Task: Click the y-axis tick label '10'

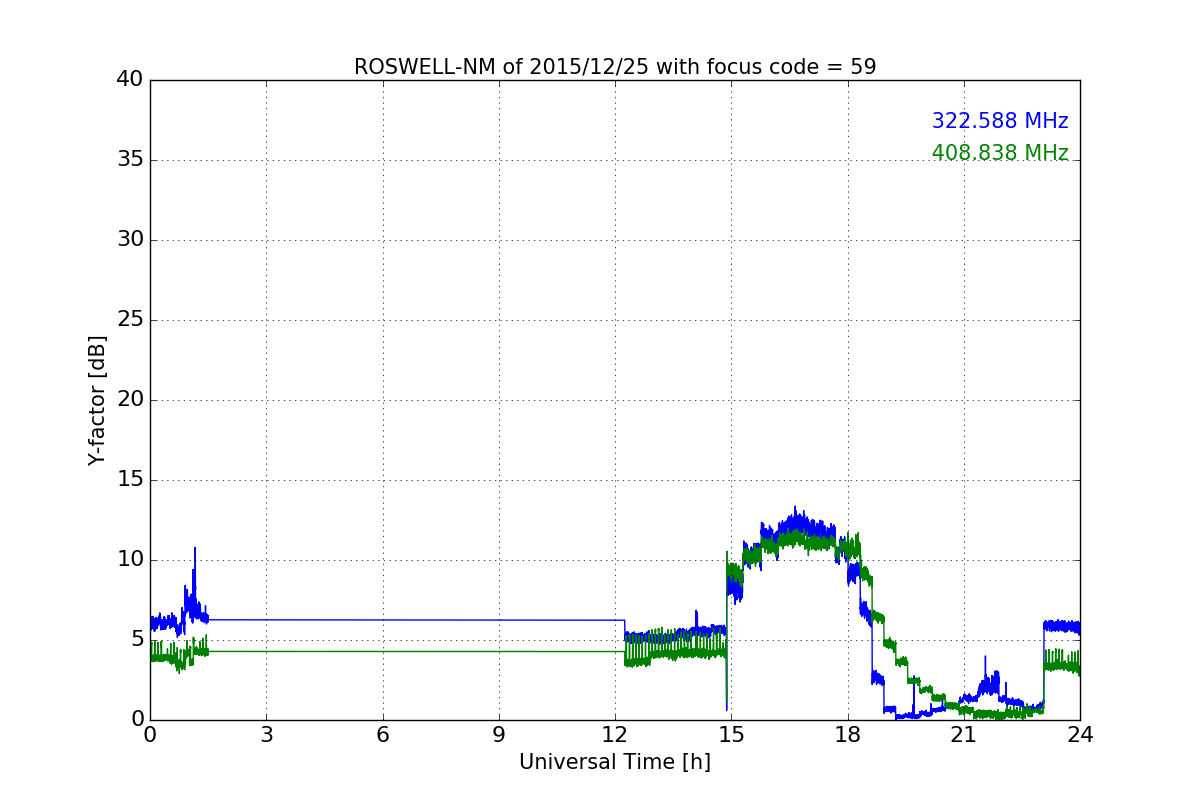Action: click(130, 560)
